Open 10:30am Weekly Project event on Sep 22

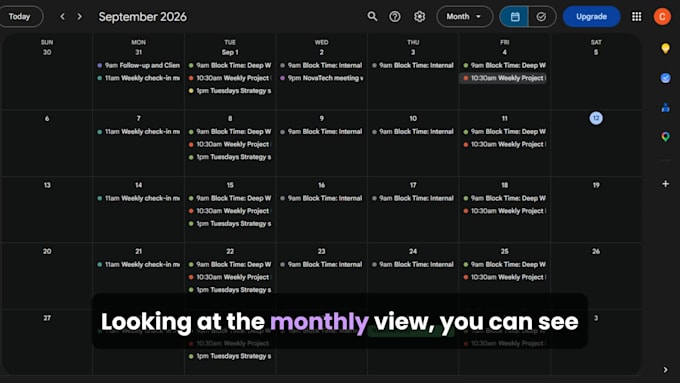[230, 277]
